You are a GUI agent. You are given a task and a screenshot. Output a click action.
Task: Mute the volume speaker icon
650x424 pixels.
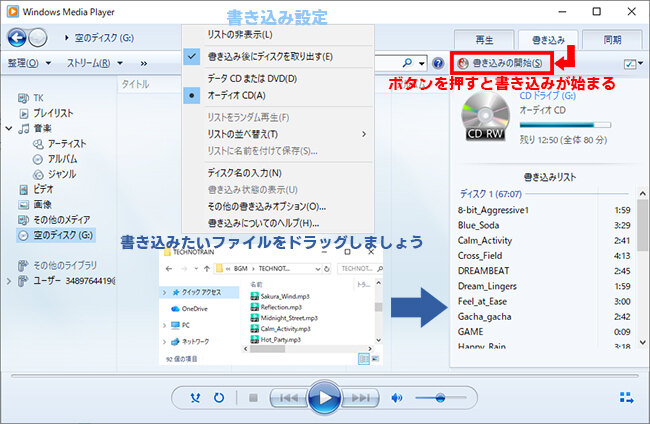point(397,398)
